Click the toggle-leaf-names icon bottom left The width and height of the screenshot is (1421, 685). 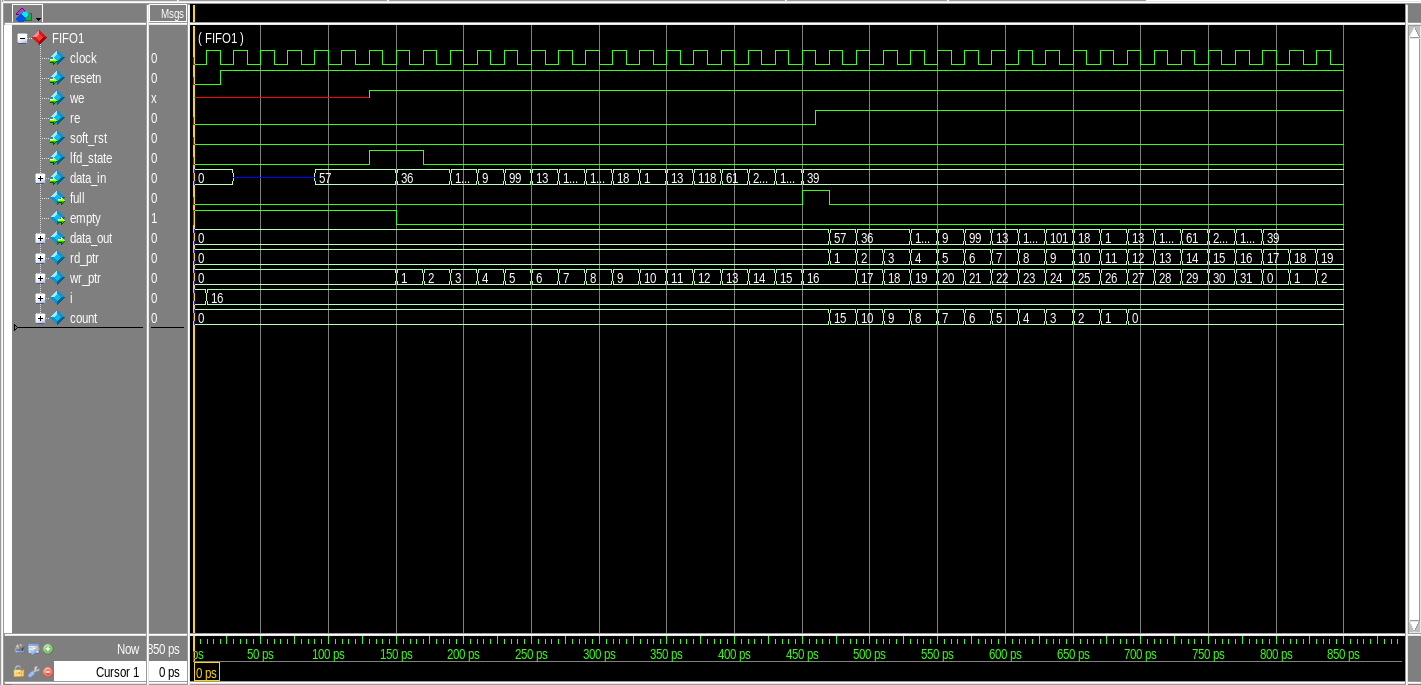[x=19, y=649]
